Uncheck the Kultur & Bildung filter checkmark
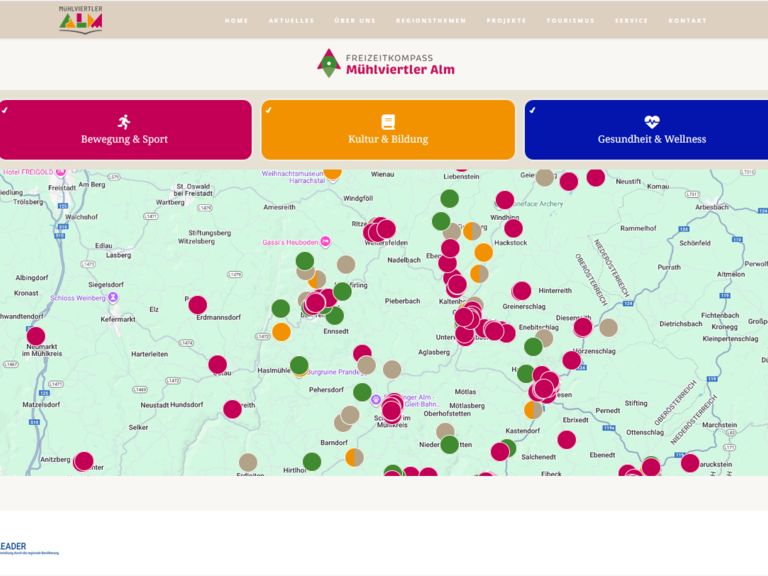Image resolution: width=768 pixels, height=576 pixels. [x=268, y=110]
